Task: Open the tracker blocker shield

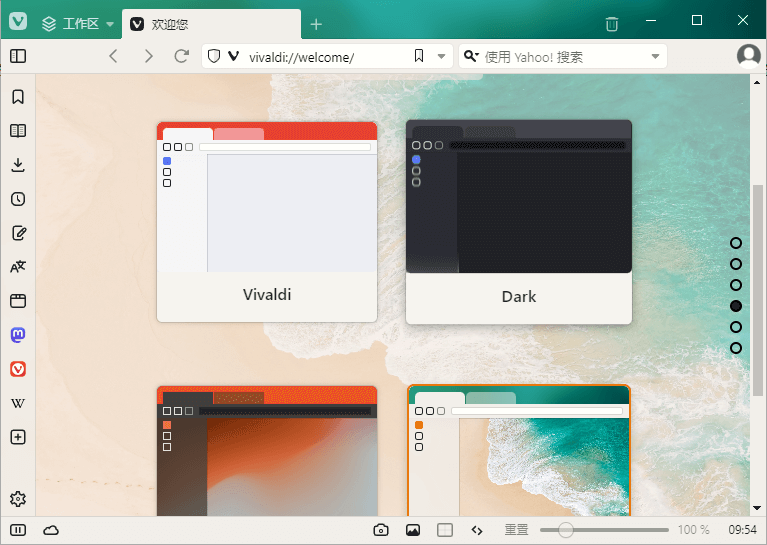Action: click(214, 56)
